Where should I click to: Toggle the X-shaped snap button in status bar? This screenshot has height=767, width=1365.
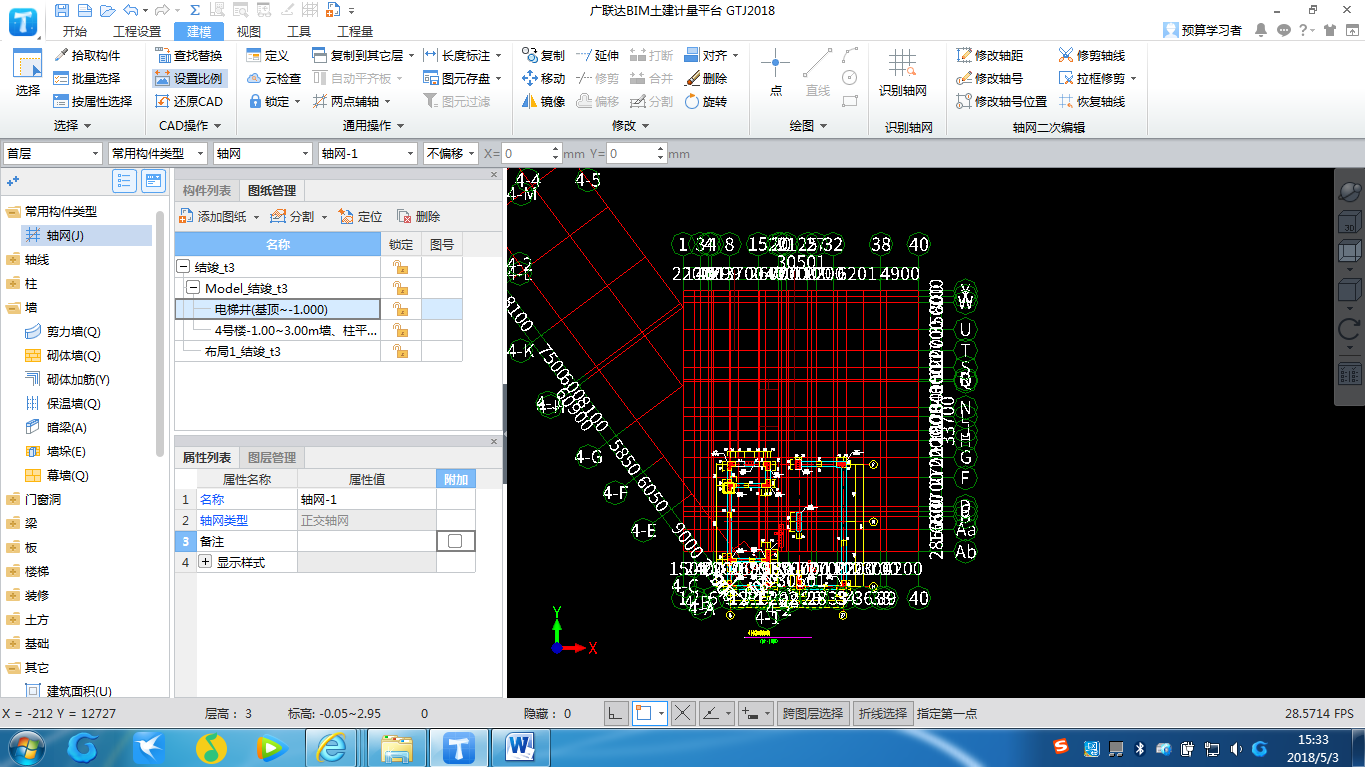pyautogui.click(x=683, y=713)
